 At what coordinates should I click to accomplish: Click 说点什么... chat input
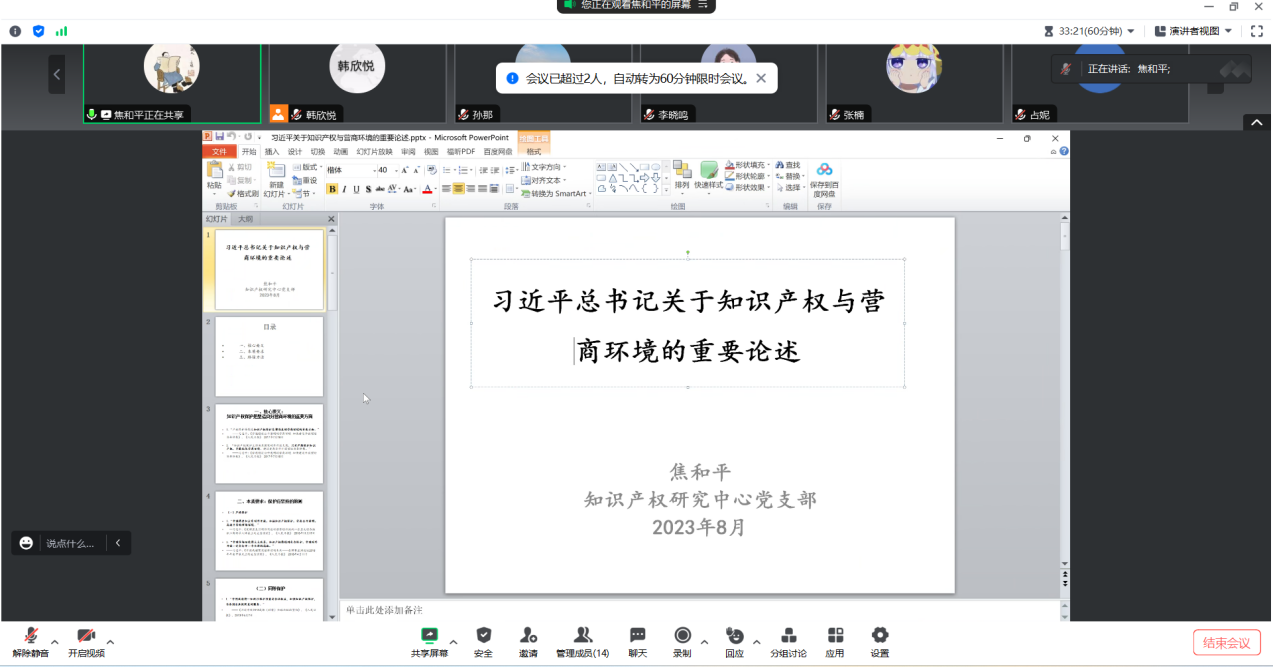[70, 543]
